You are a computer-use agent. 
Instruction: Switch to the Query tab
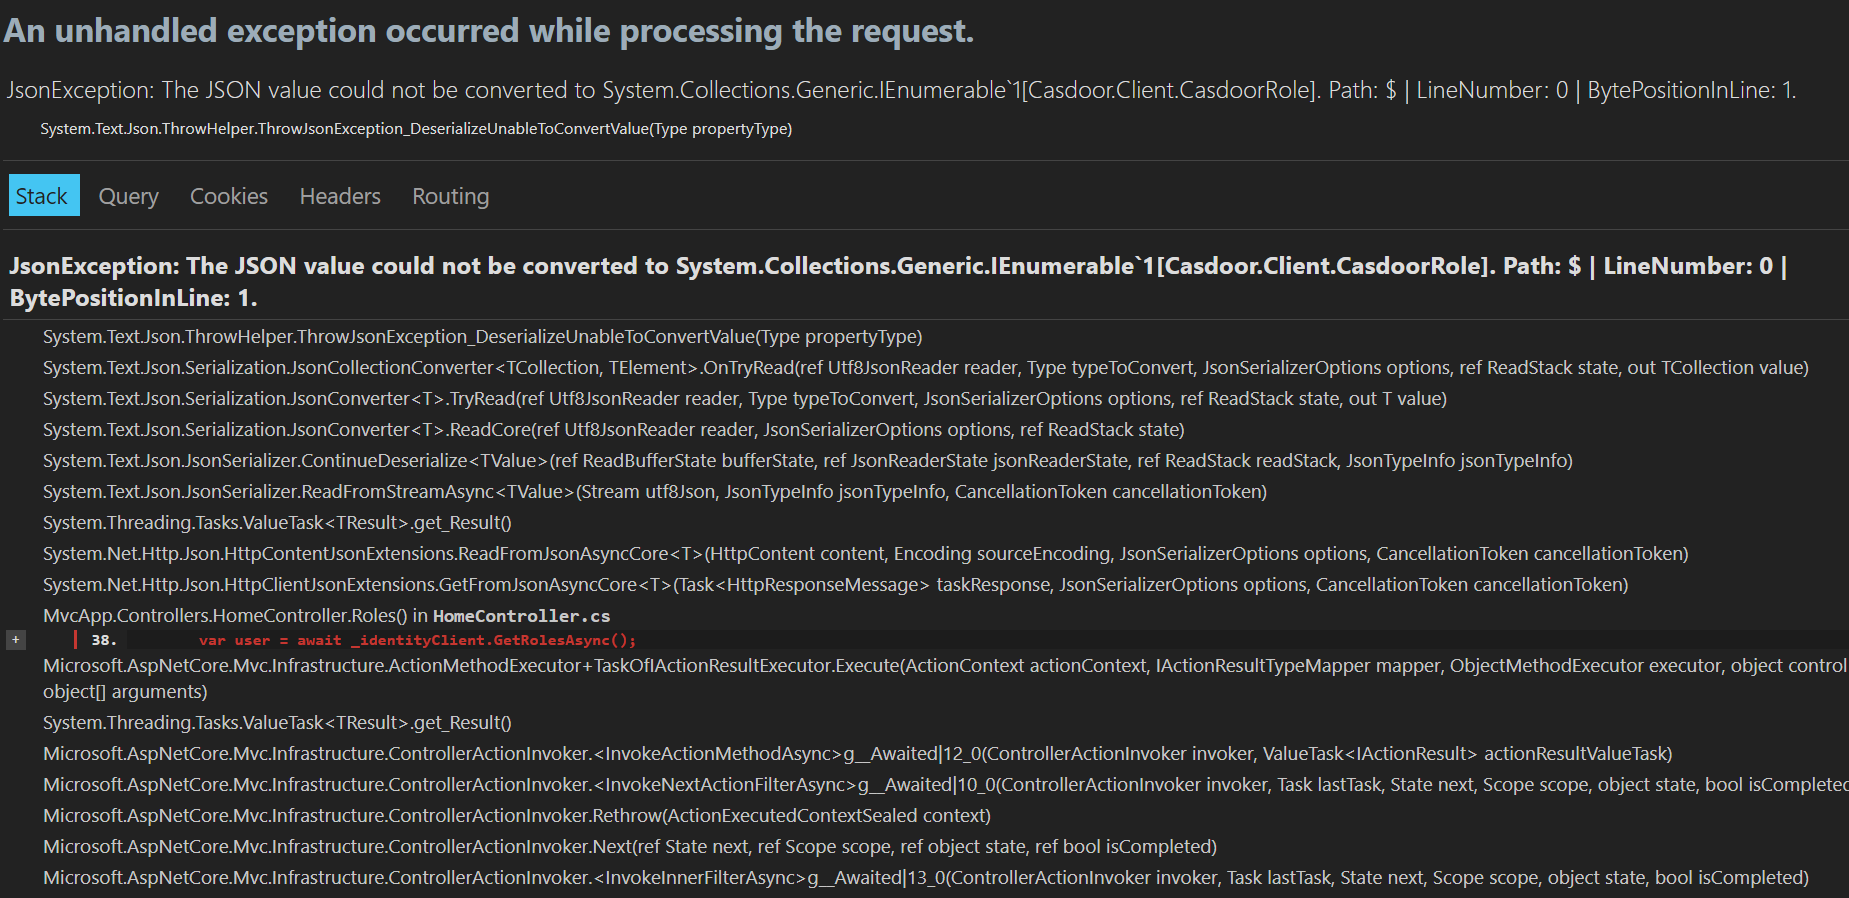pyautogui.click(x=128, y=195)
